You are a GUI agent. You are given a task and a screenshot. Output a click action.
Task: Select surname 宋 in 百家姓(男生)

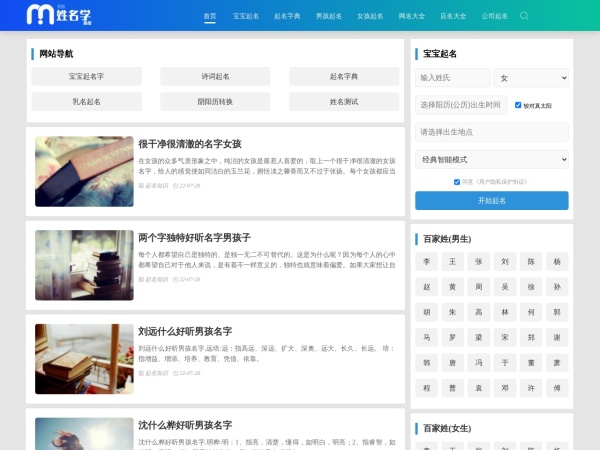tap(505, 338)
